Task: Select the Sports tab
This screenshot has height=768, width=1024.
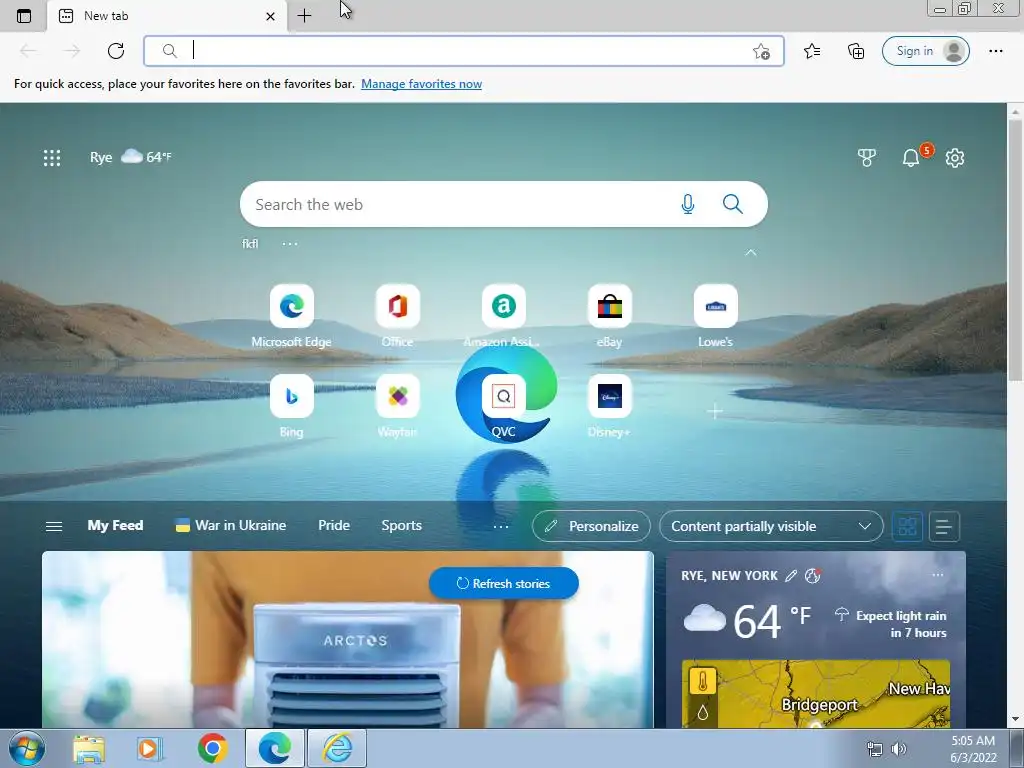Action: coord(402,526)
